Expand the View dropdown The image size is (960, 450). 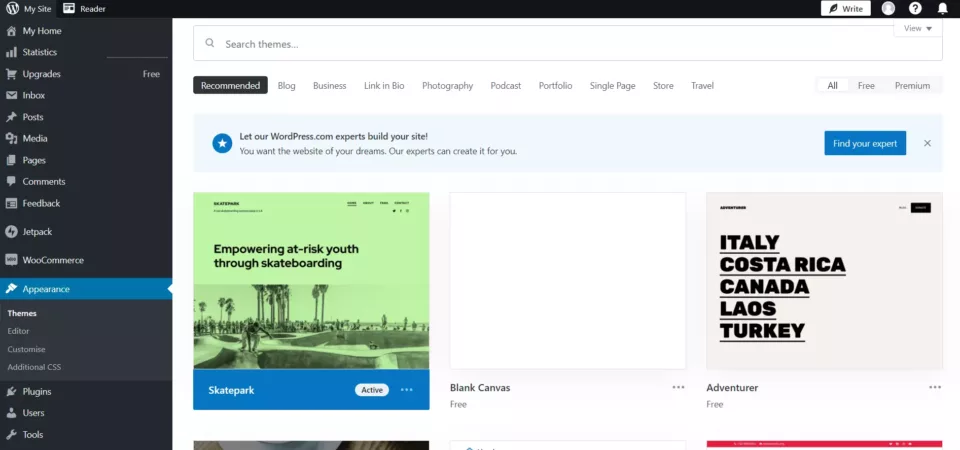point(918,28)
